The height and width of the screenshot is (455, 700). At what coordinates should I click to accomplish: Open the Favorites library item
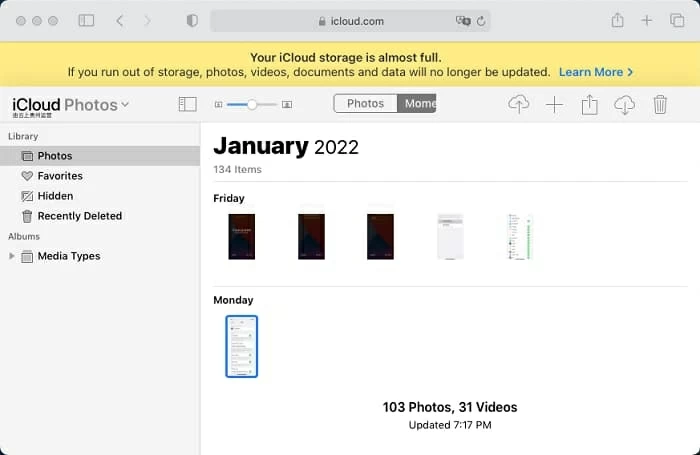[x=60, y=176]
